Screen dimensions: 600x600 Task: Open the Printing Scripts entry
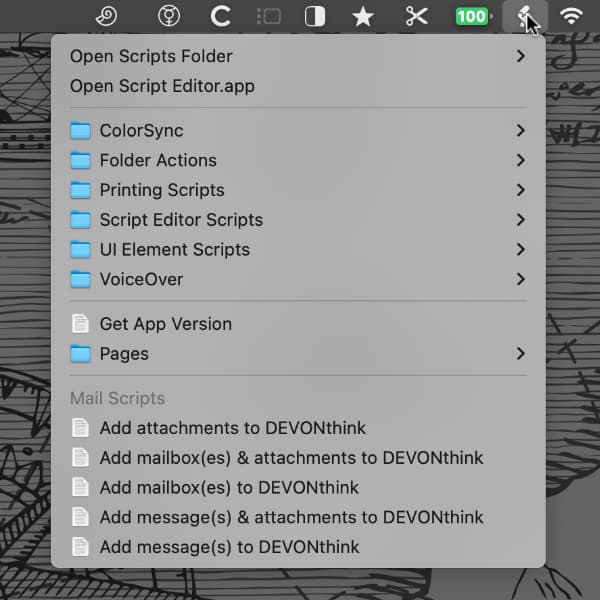(x=298, y=190)
